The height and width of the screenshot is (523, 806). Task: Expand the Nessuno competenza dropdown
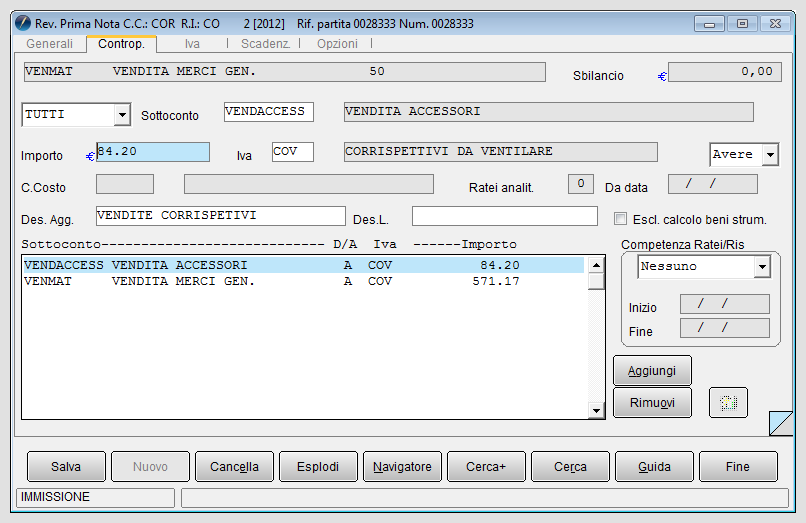click(762, 267)
